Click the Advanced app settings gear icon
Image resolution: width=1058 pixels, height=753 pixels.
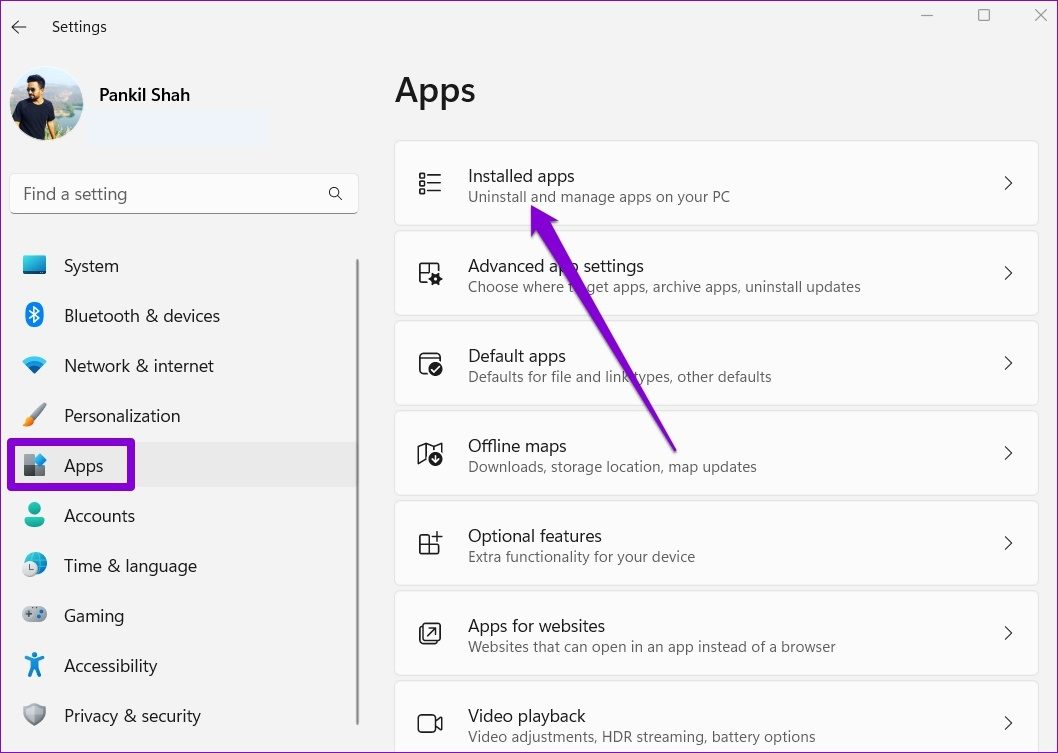pyautogui.click(x=430, y=274)
